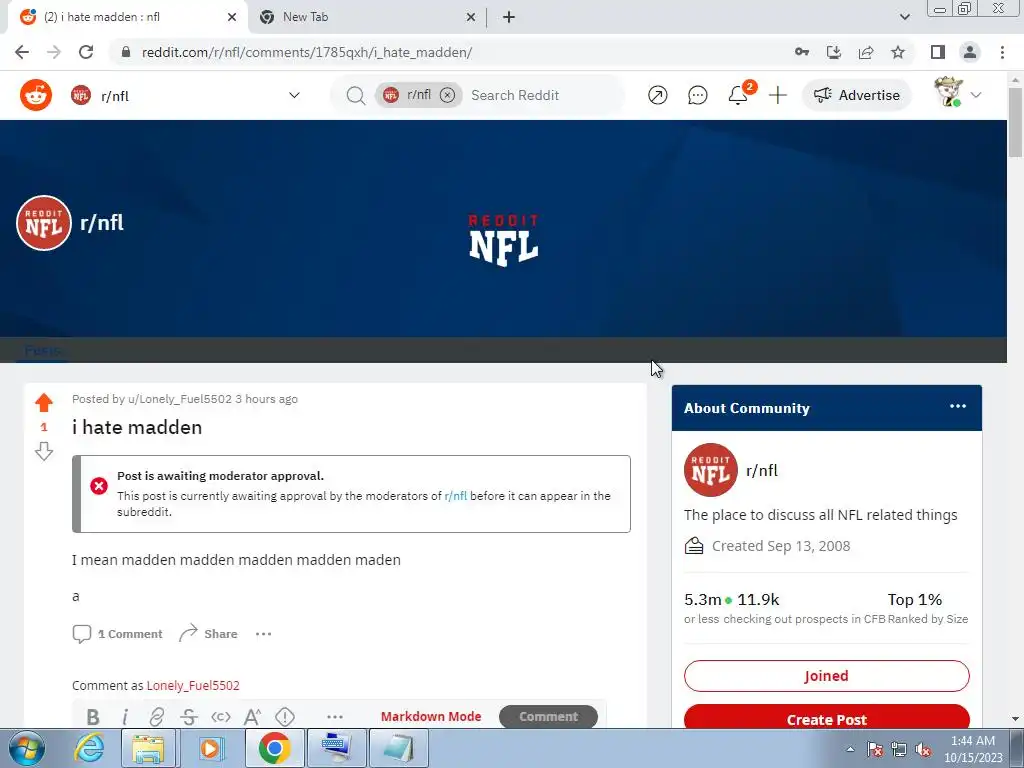Open the notifications bell
This screenshot has height=768, width=1024.
pos(738,95)
